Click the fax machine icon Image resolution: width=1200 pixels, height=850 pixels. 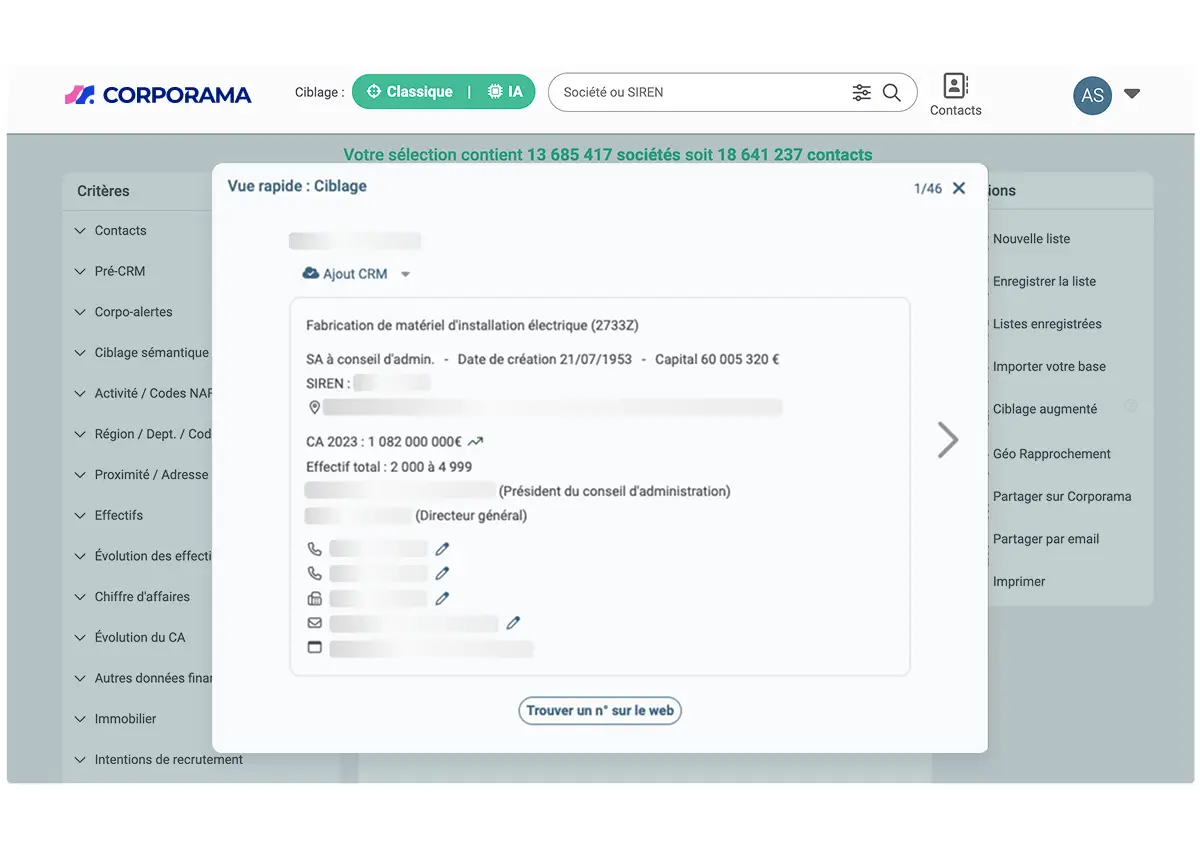point(314,599)
